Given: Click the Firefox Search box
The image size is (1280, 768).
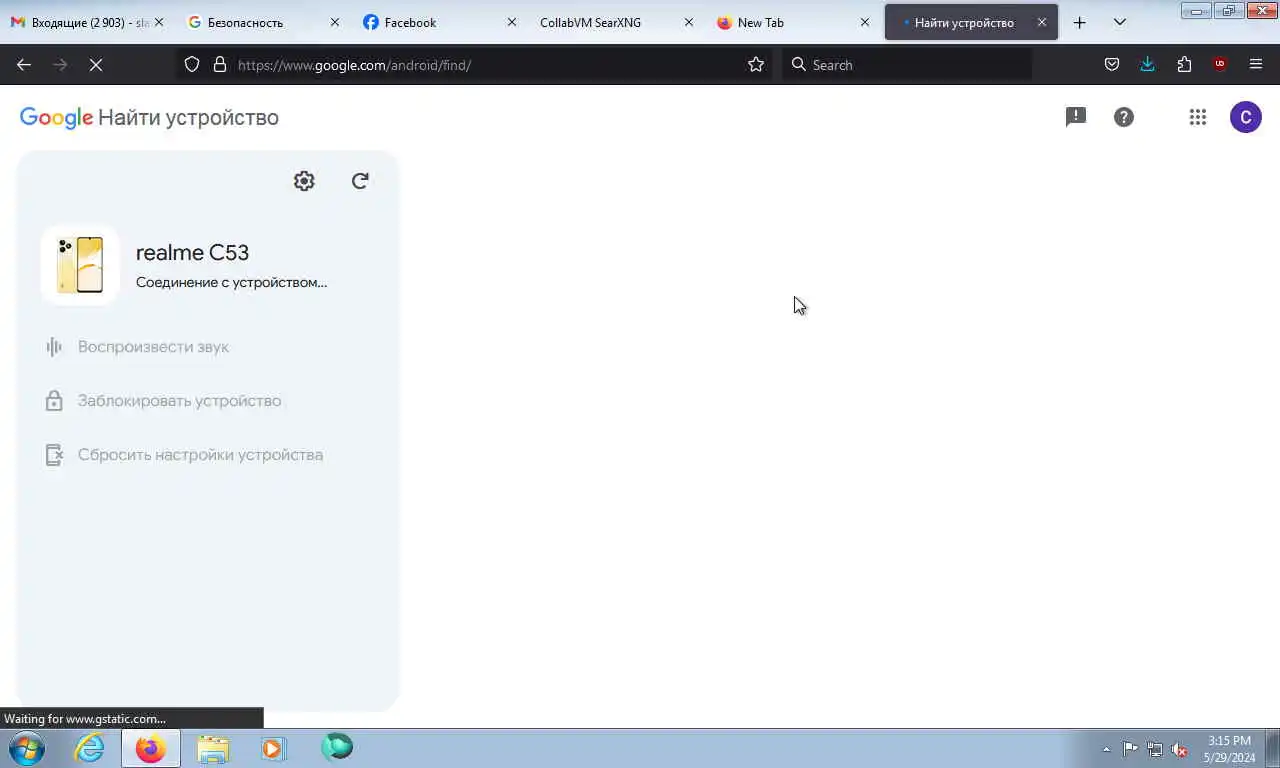Looking at the screenshot, I should tap(907, 65).
